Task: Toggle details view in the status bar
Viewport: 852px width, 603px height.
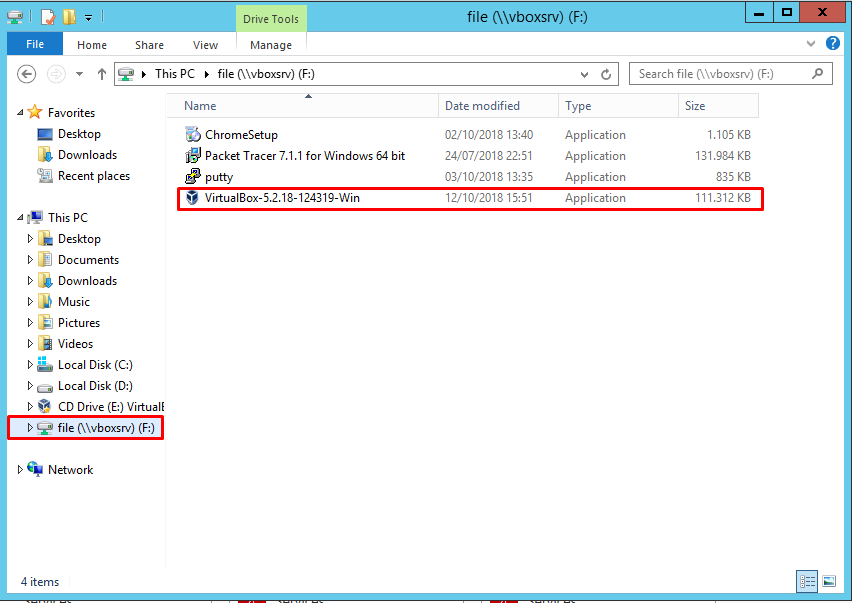Action: (806, 581)
